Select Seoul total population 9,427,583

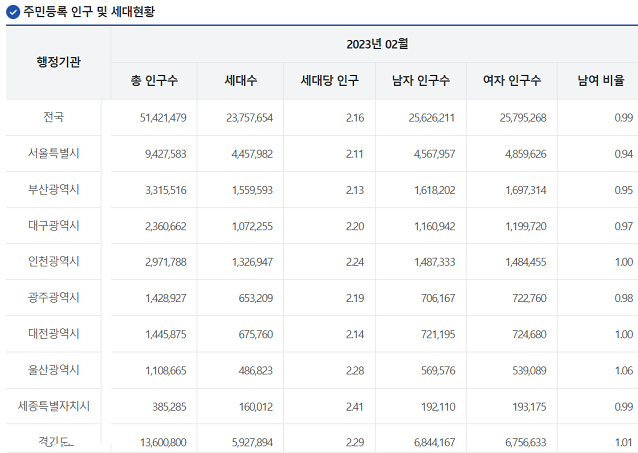(166, 154)
